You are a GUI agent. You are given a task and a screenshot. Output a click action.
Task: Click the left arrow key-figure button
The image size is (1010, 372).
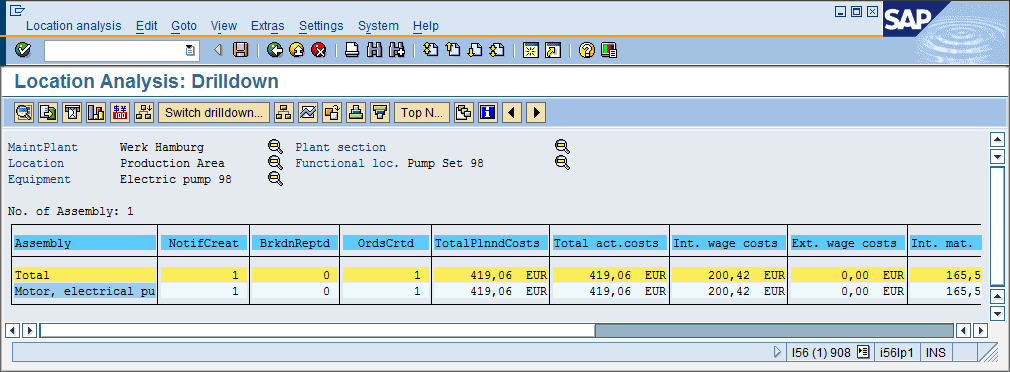[x=511, y=113]
